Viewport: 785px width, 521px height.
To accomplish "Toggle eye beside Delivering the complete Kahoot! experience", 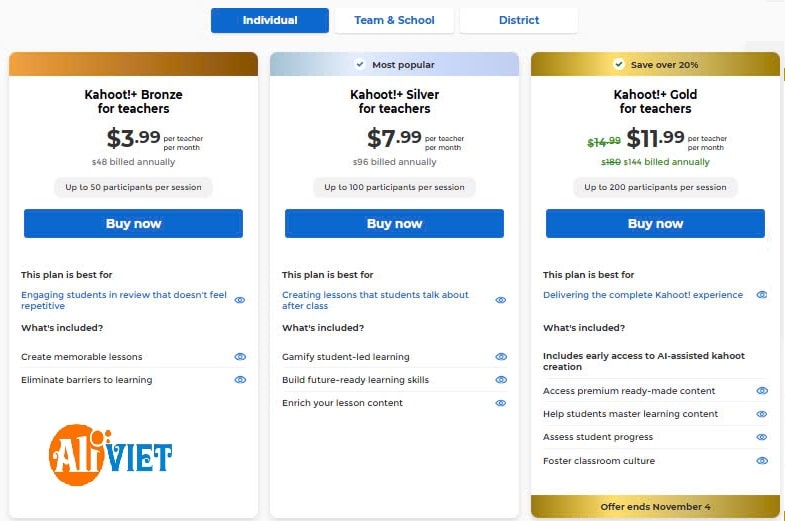I will point(762,295).
